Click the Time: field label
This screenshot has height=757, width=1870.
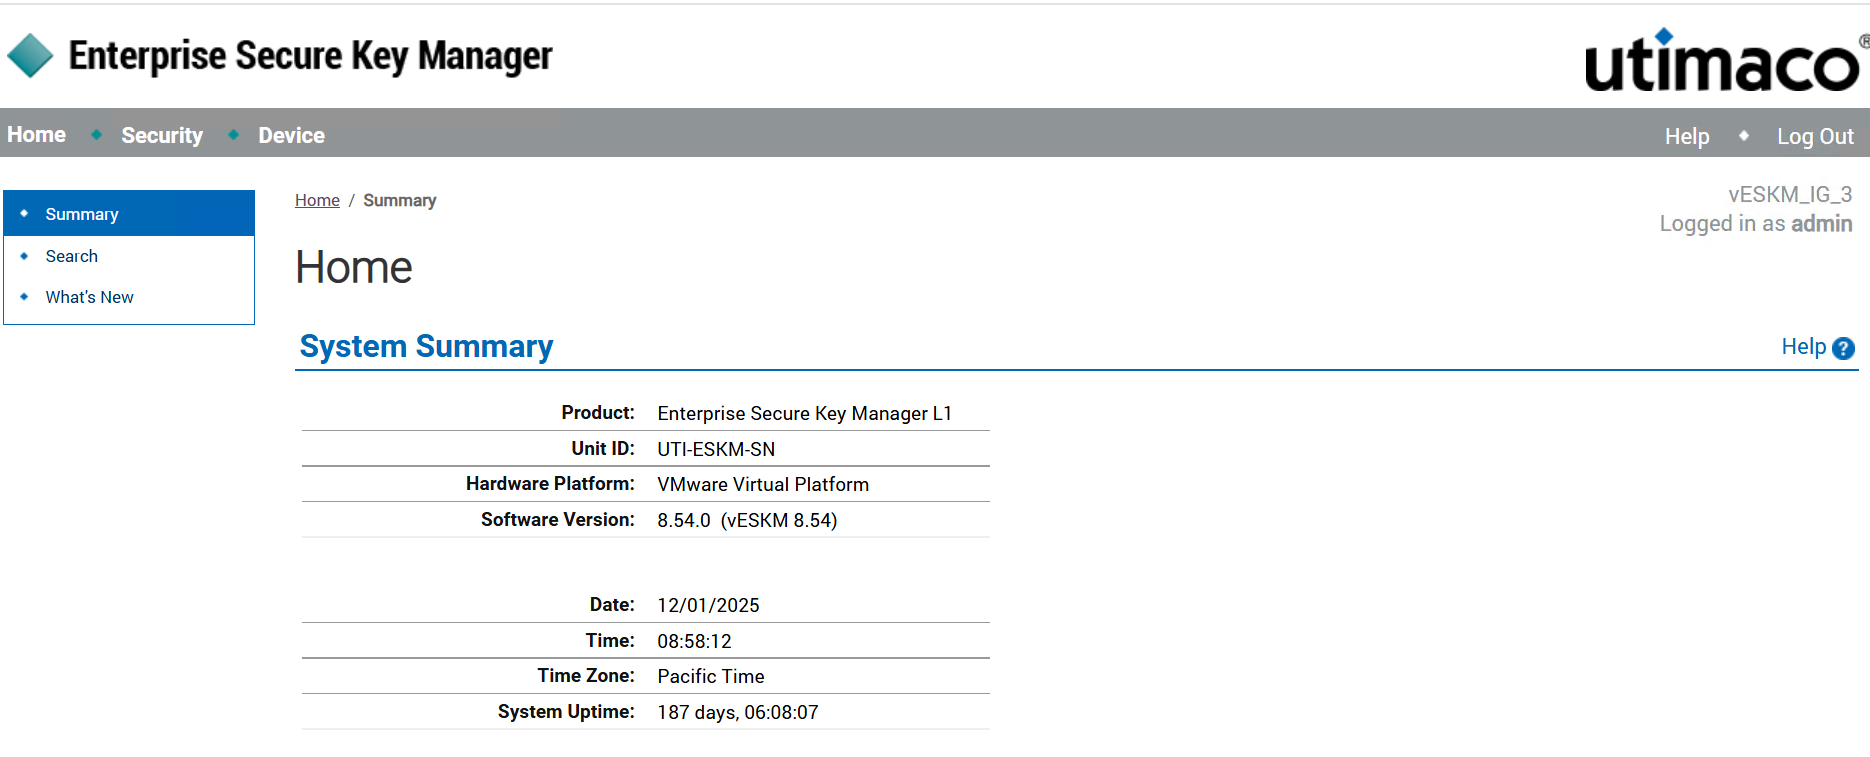(x=610, y=640)
